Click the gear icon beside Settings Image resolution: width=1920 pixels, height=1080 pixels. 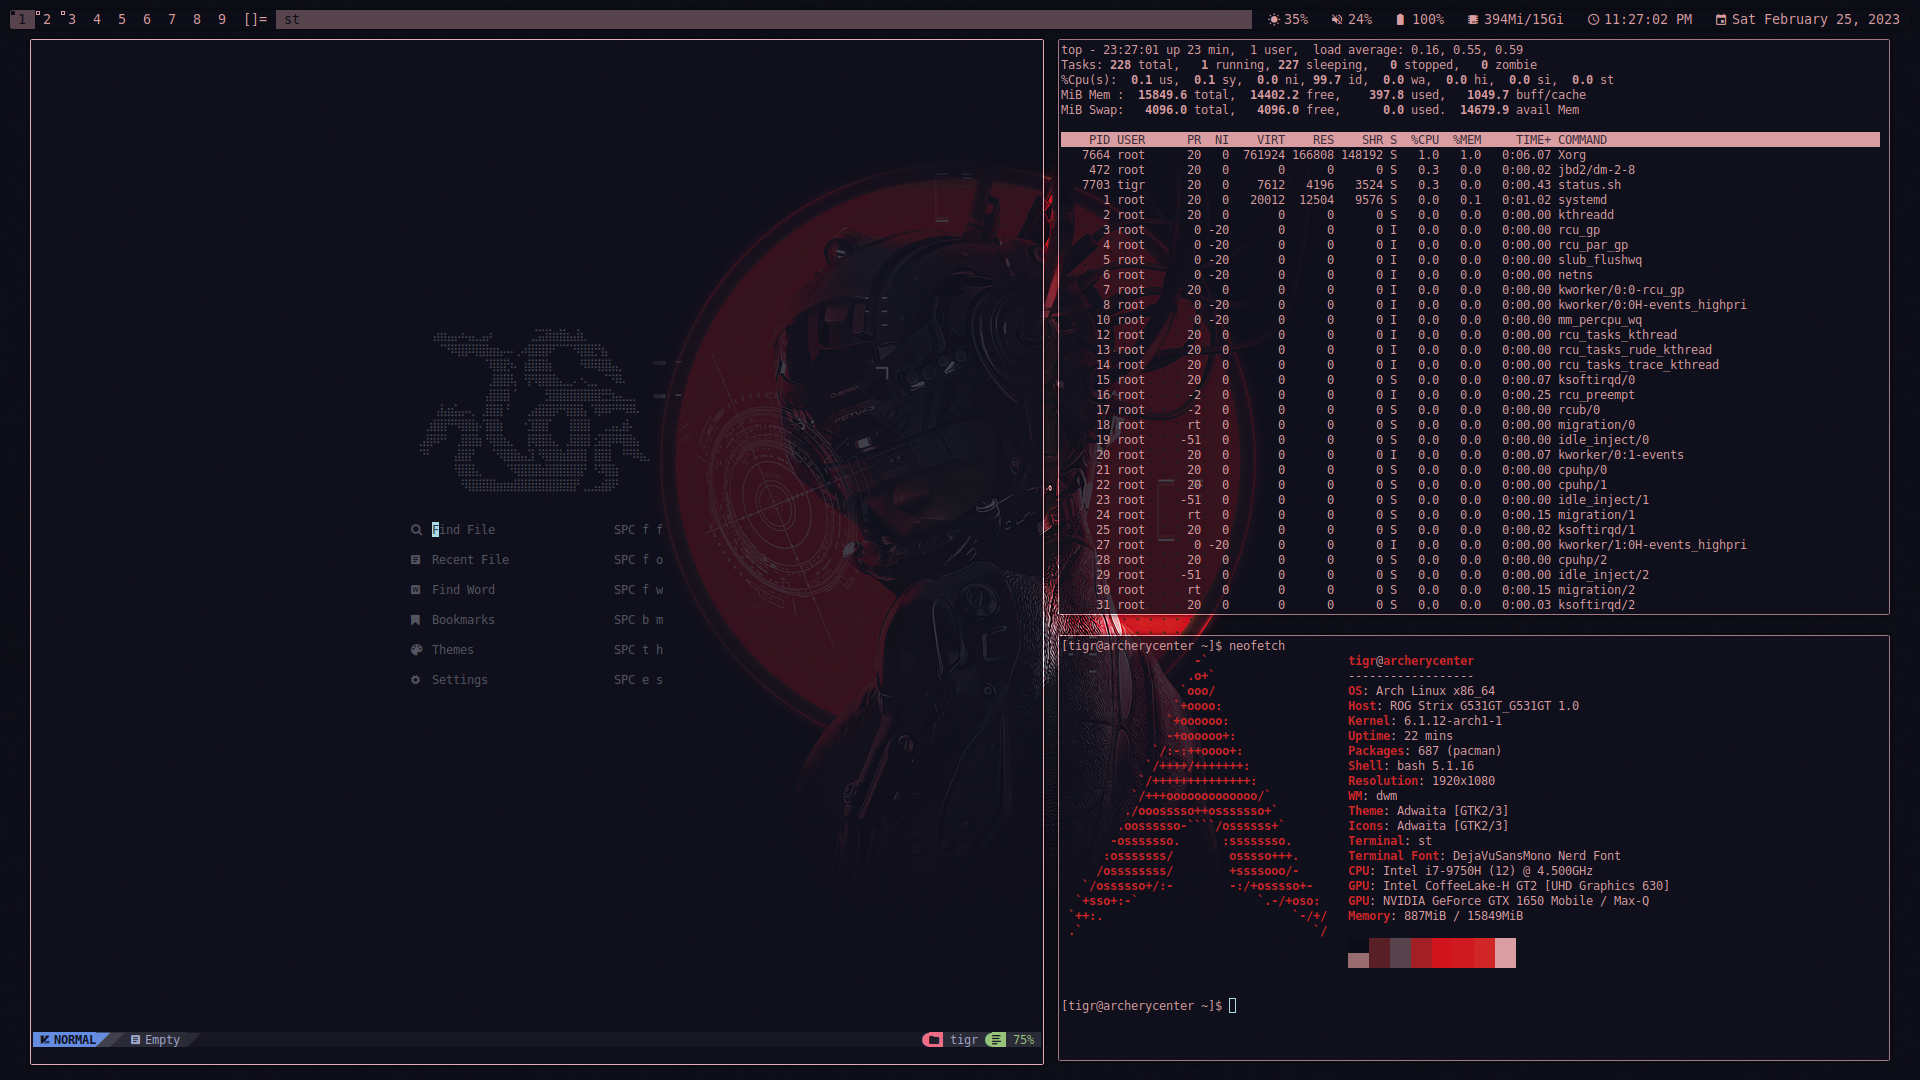pyautogui.click(x=416, y=680)
